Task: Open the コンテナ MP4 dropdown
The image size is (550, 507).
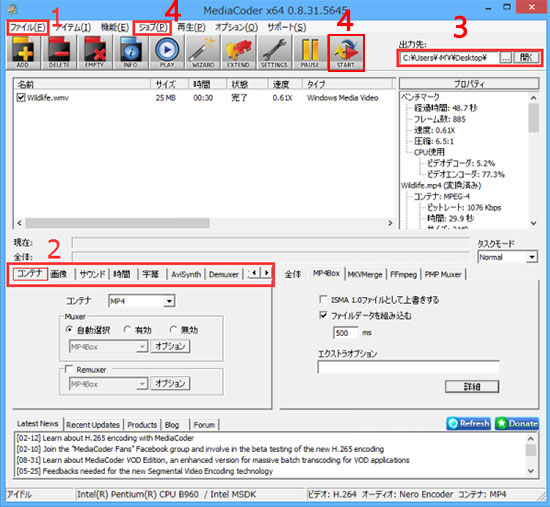Action: pyautogui.click(x=142, y=301)
